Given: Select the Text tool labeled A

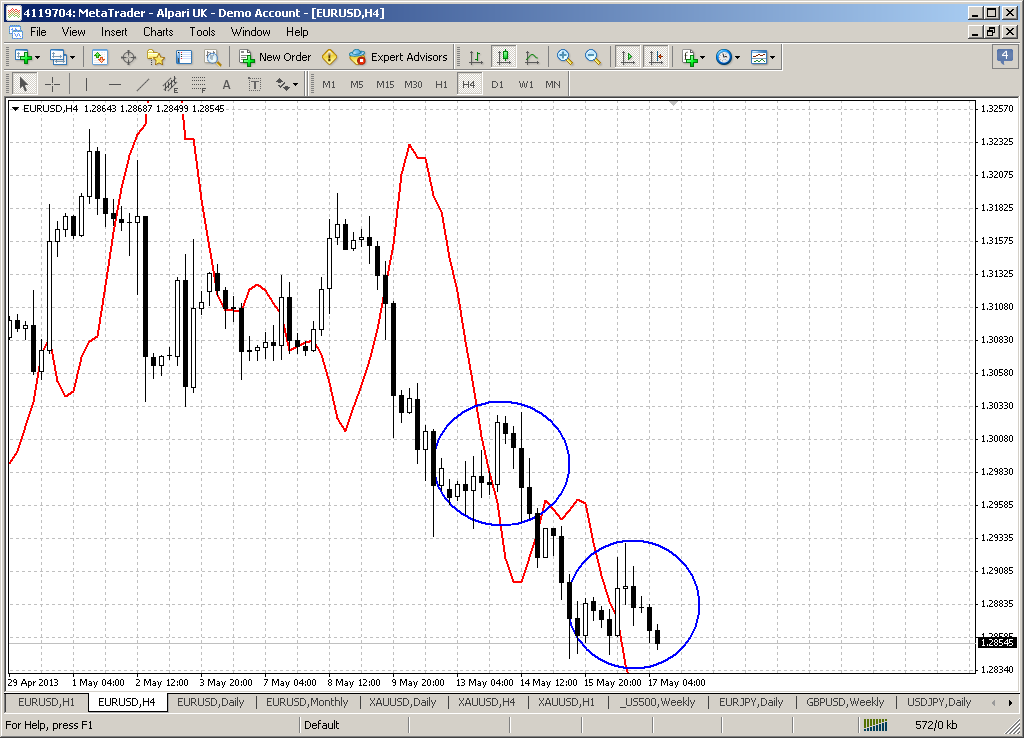Looking at the screenshot, I should point(227,84).
